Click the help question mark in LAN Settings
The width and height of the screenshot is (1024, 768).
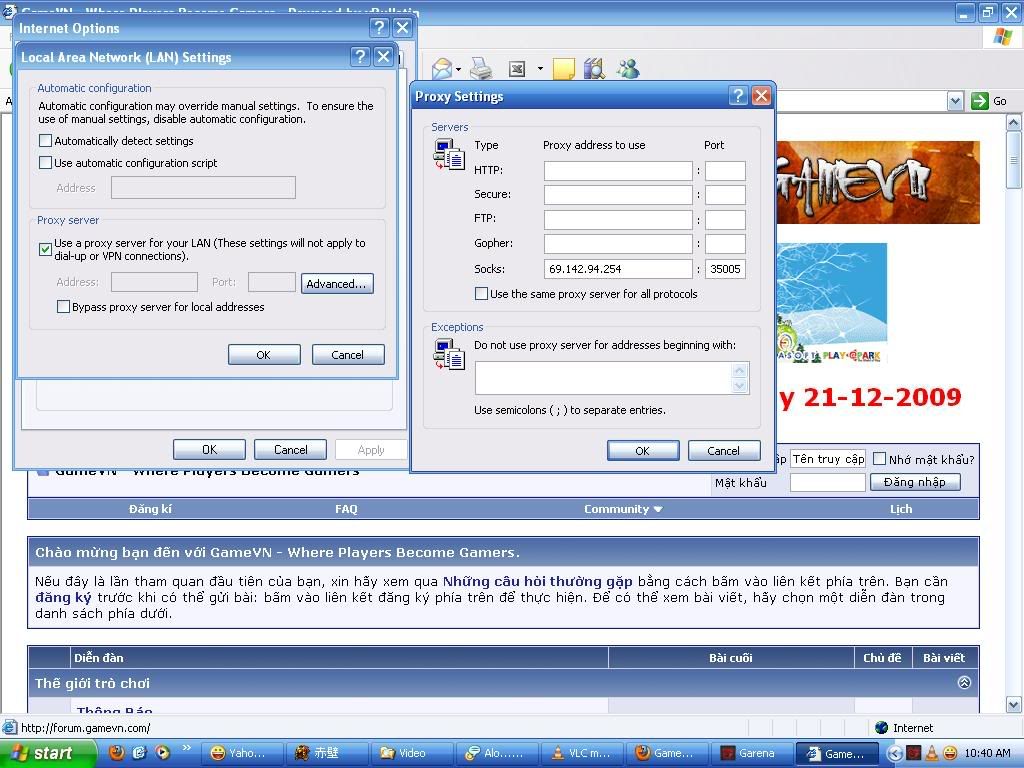[x=360, y=57]
